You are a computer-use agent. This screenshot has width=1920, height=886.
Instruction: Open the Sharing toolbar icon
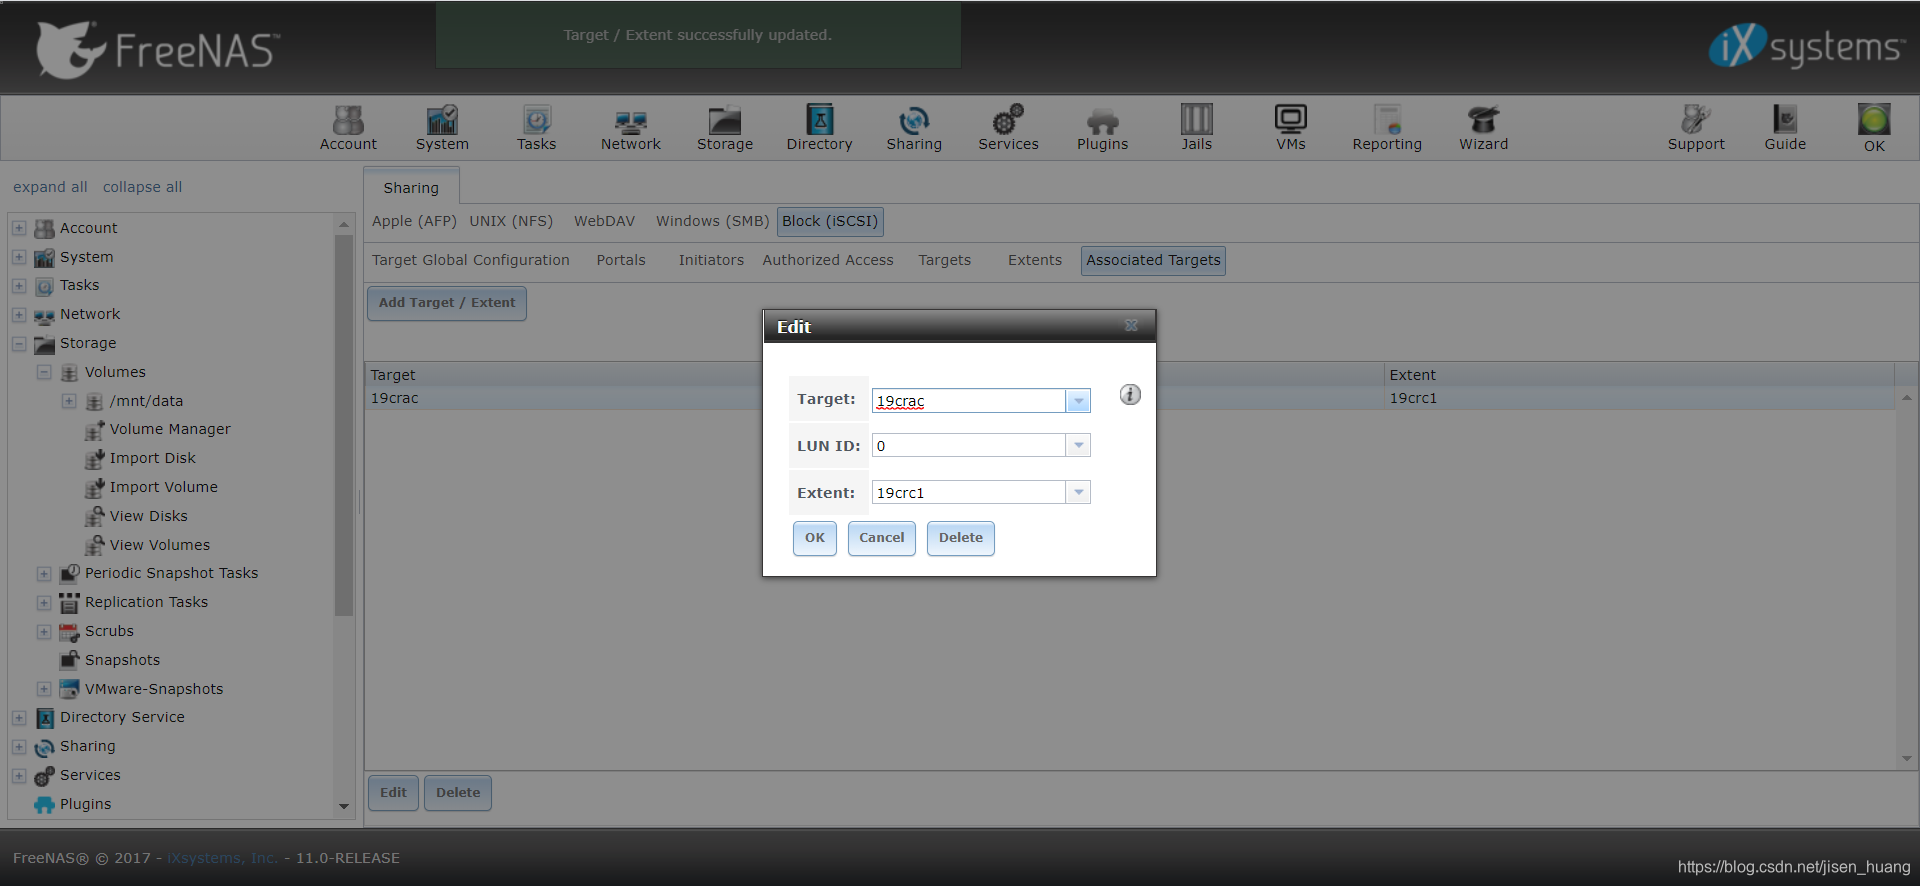(914, 128)
